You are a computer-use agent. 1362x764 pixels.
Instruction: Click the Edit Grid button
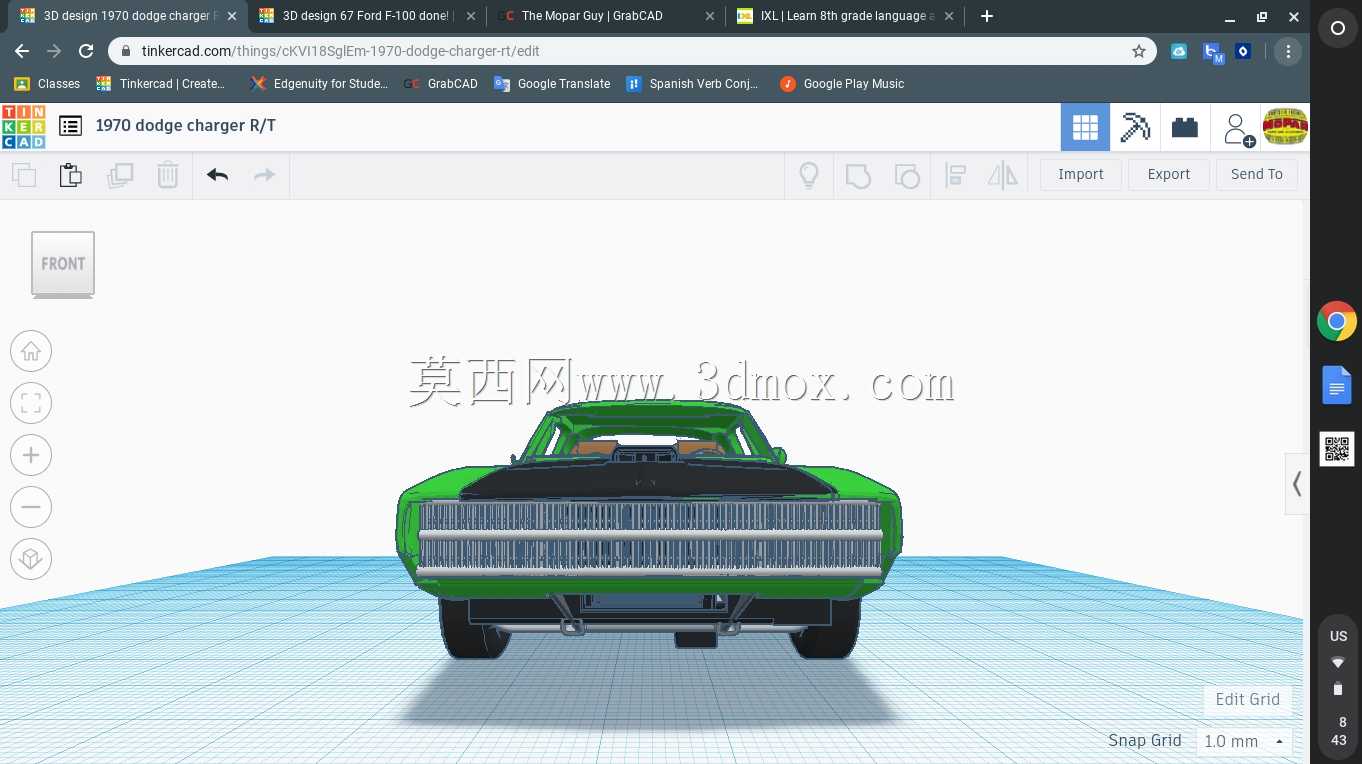(x=1248, y=699)
